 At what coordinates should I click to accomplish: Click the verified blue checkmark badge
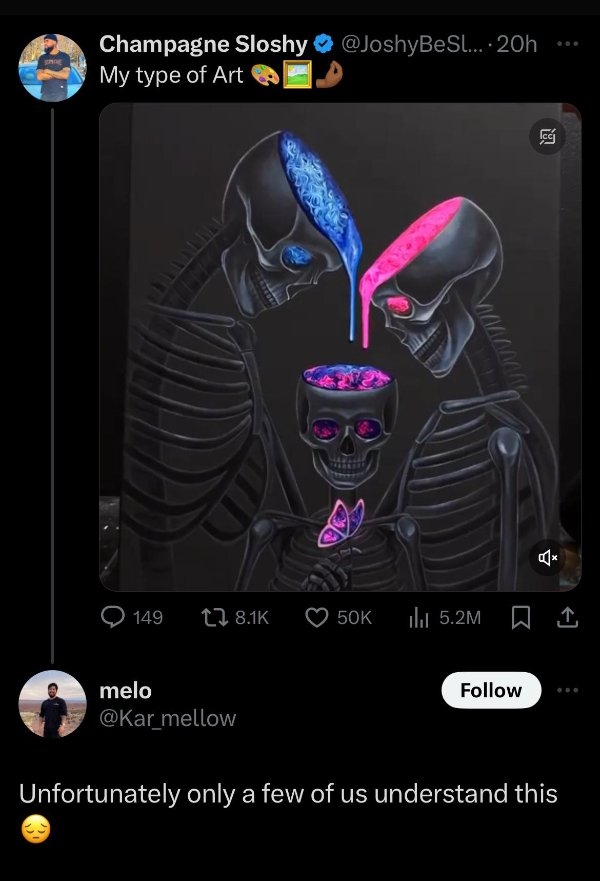coord(322,44)
